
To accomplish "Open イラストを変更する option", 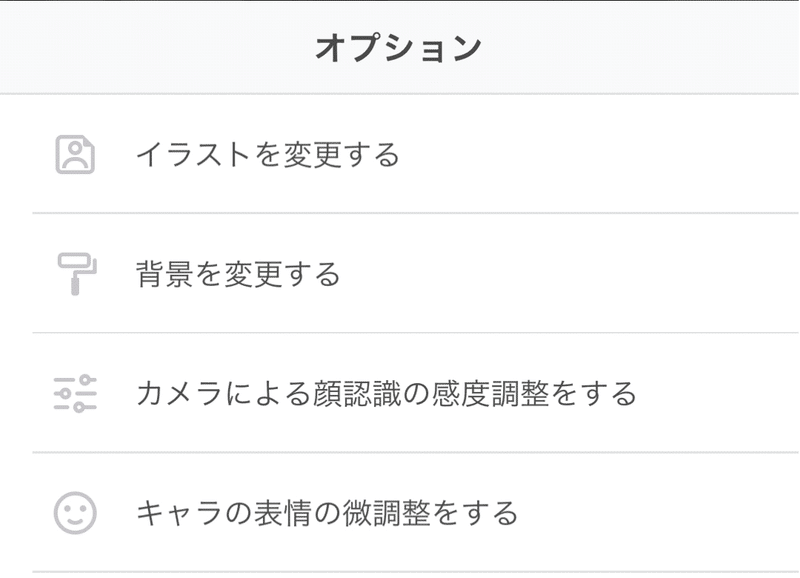I will (x=400, y=155).
